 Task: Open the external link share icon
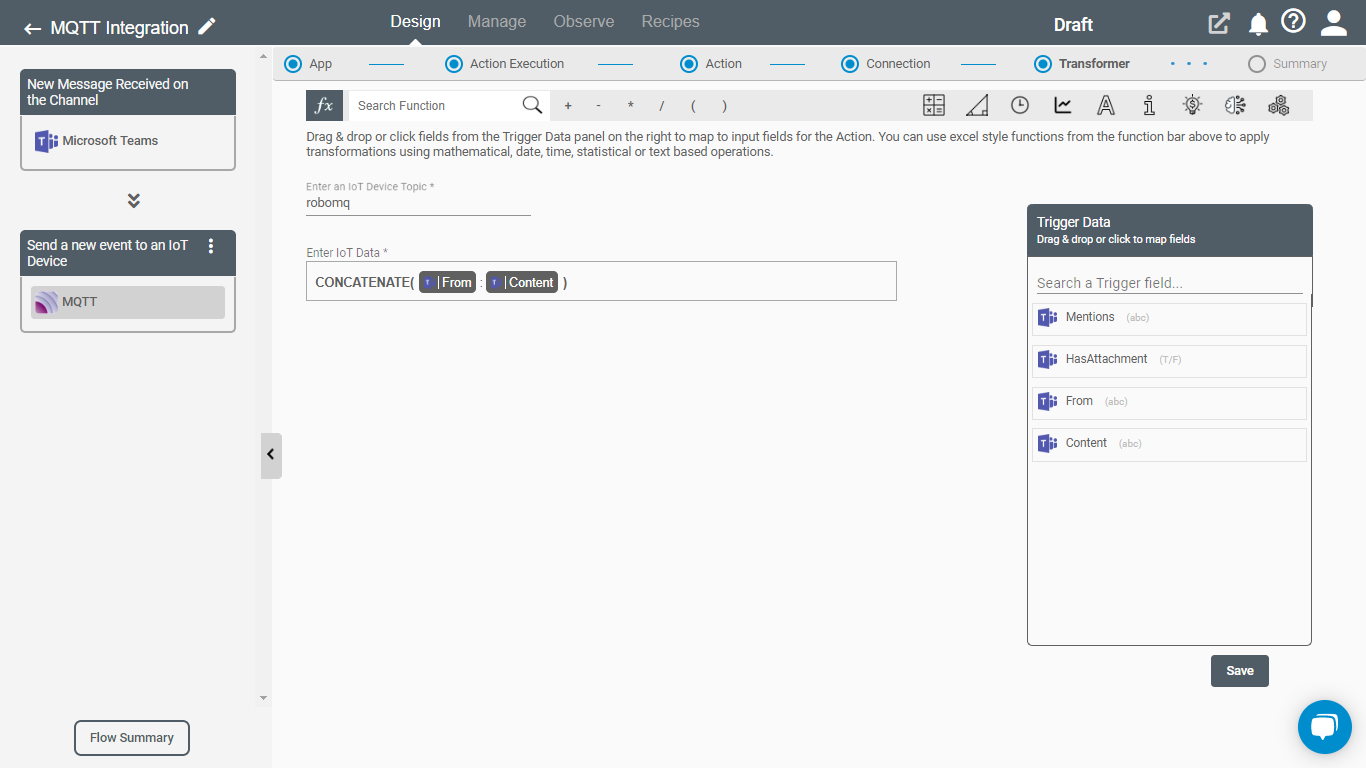coord(1219,24)
